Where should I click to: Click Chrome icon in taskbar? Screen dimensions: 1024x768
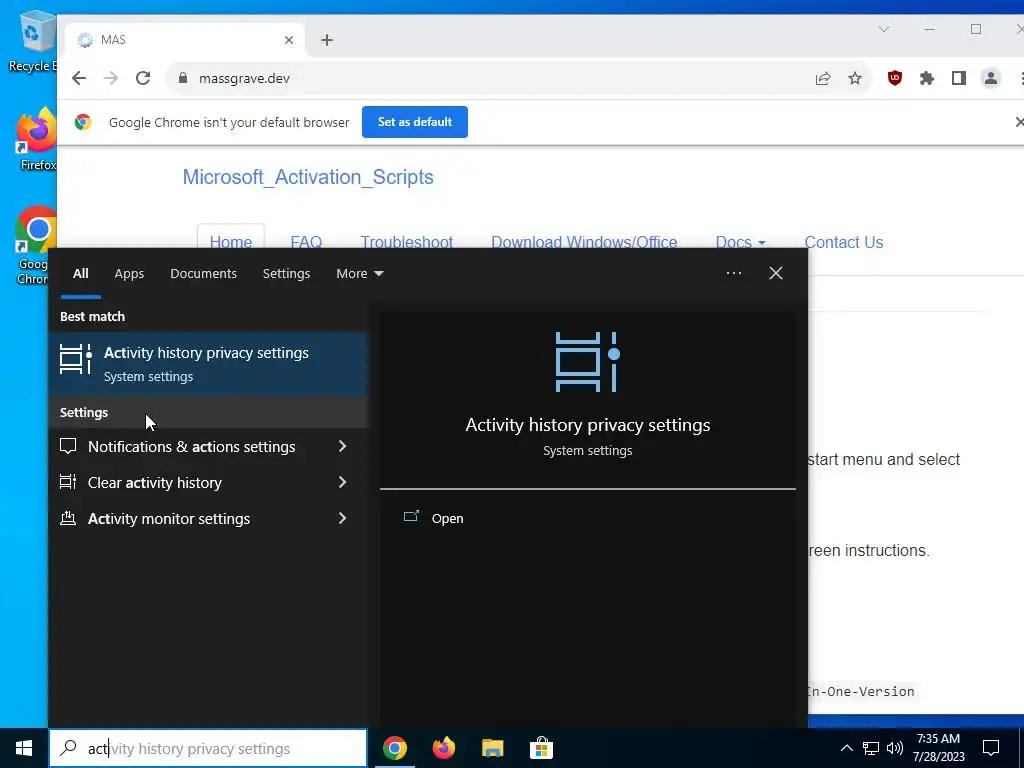point(394,748)
